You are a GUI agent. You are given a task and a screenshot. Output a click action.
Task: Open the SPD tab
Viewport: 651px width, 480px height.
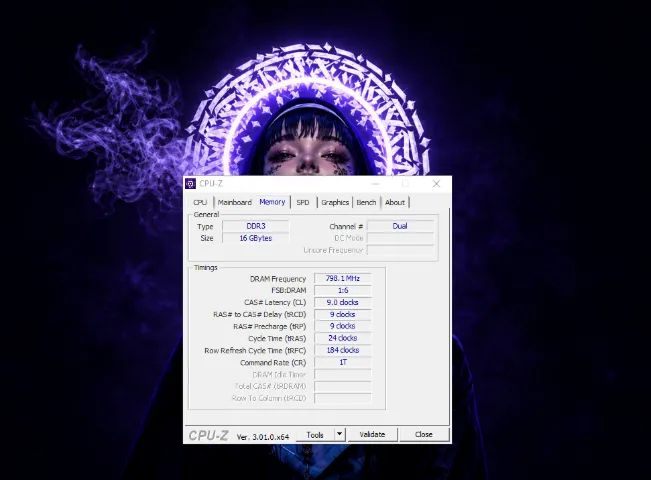pos(303,202)
